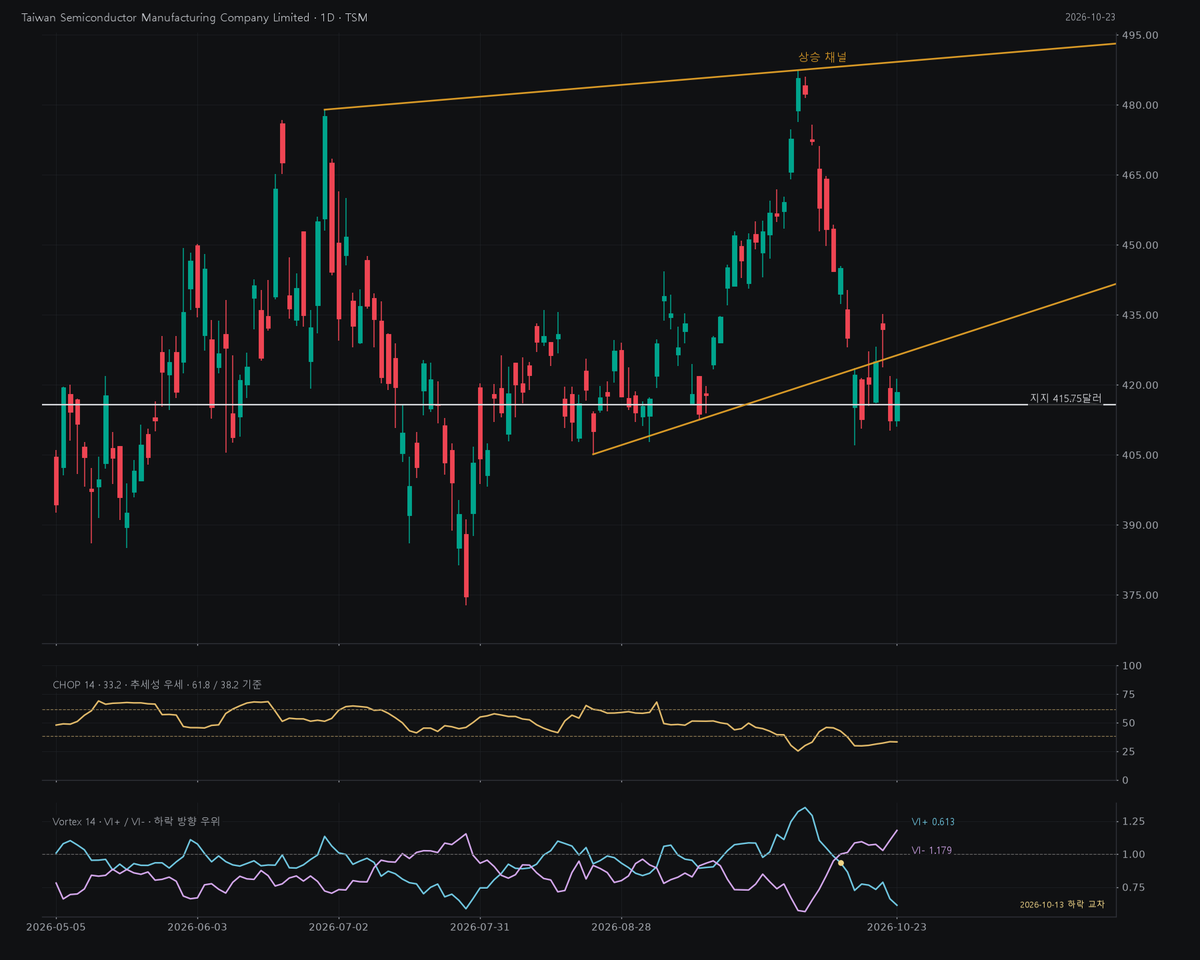Click the 420.00 price axis label
This screenshot has height=960, width=1200.
[1141, 385]
